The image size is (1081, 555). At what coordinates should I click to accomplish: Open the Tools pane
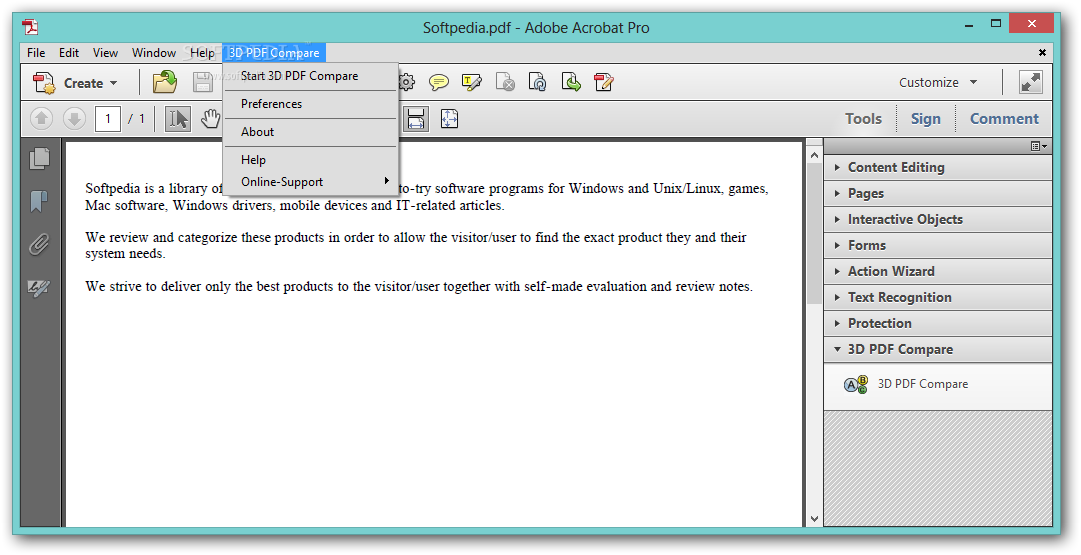pyautogui.click(x=863, y=119)
